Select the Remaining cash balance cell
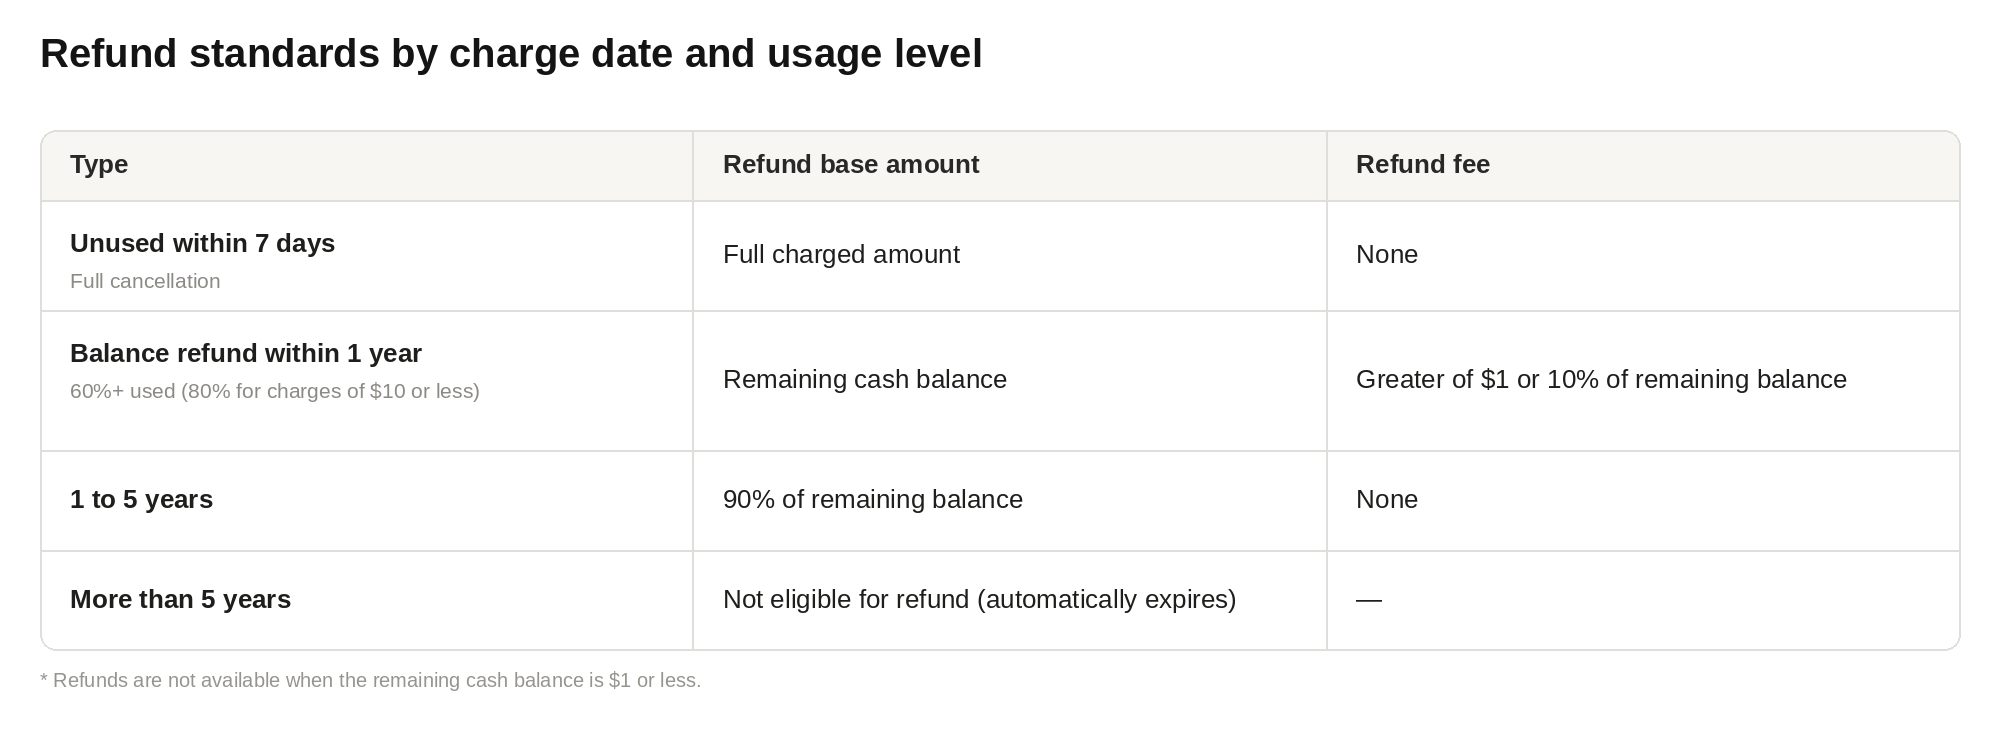 pos(865,379)
